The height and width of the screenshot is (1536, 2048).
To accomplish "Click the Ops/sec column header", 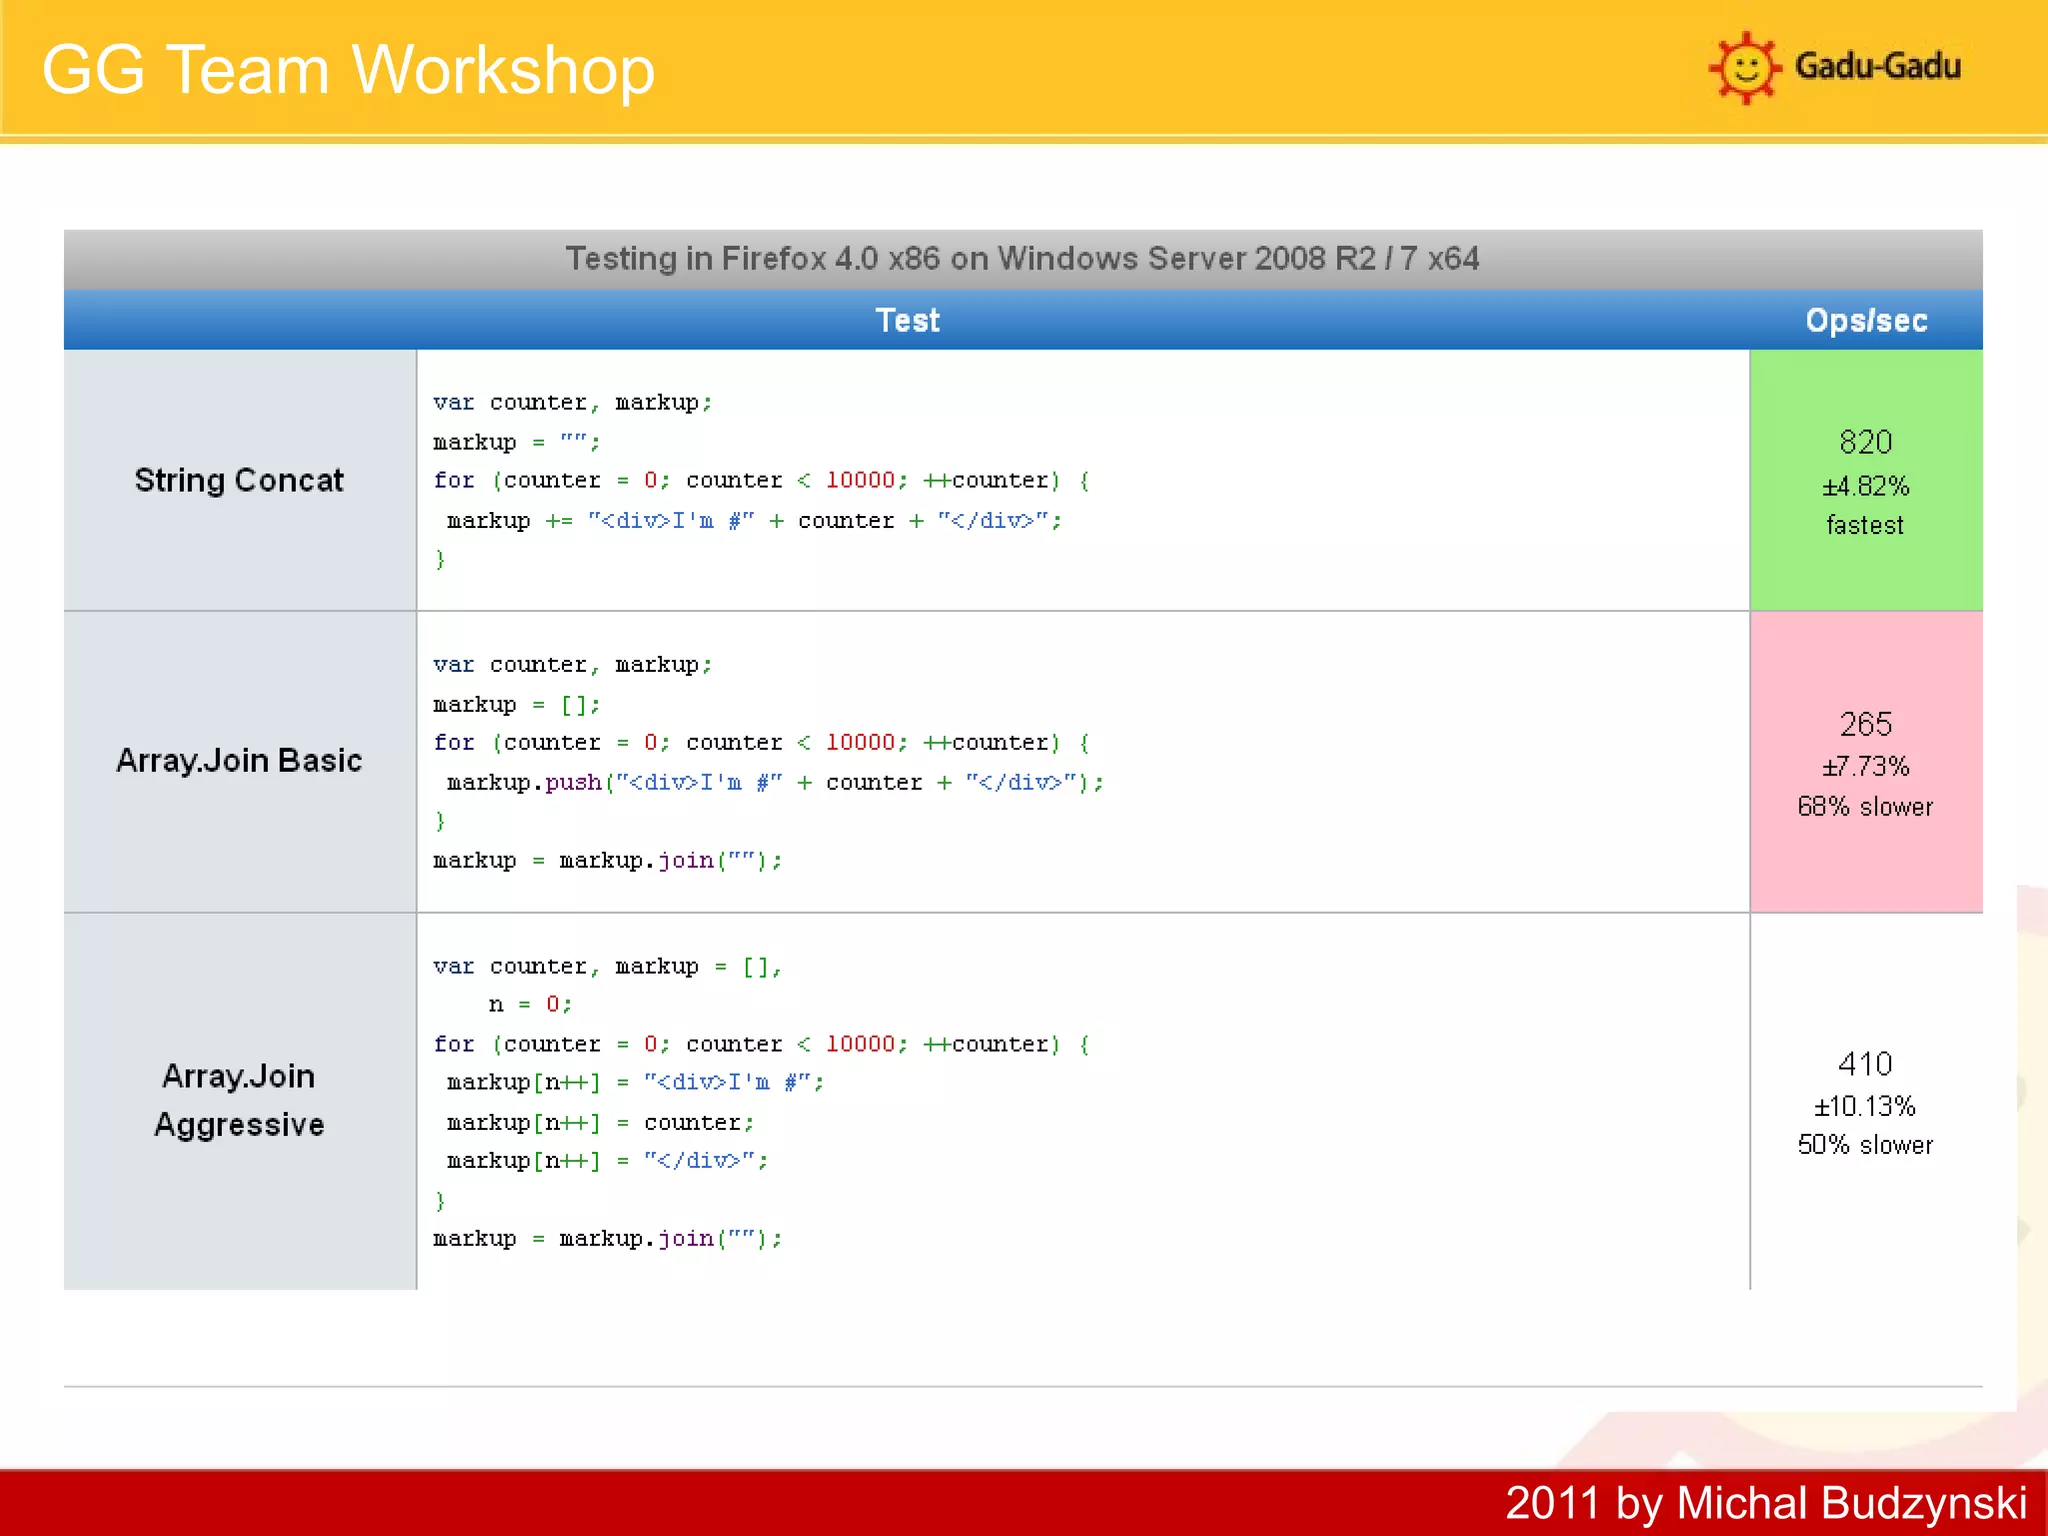I will click(x=1866, y=320).
